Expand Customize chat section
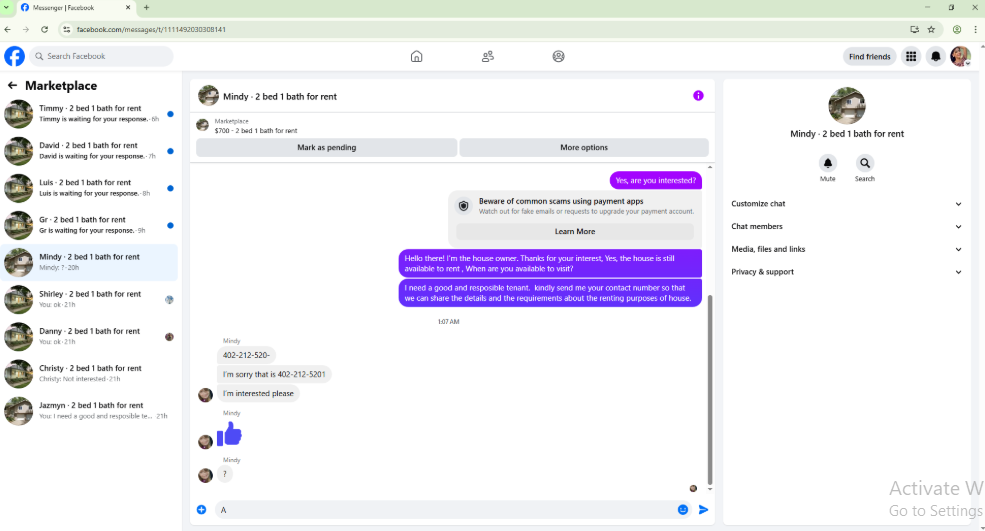This screenshot has height=531, width=985. 846,204
